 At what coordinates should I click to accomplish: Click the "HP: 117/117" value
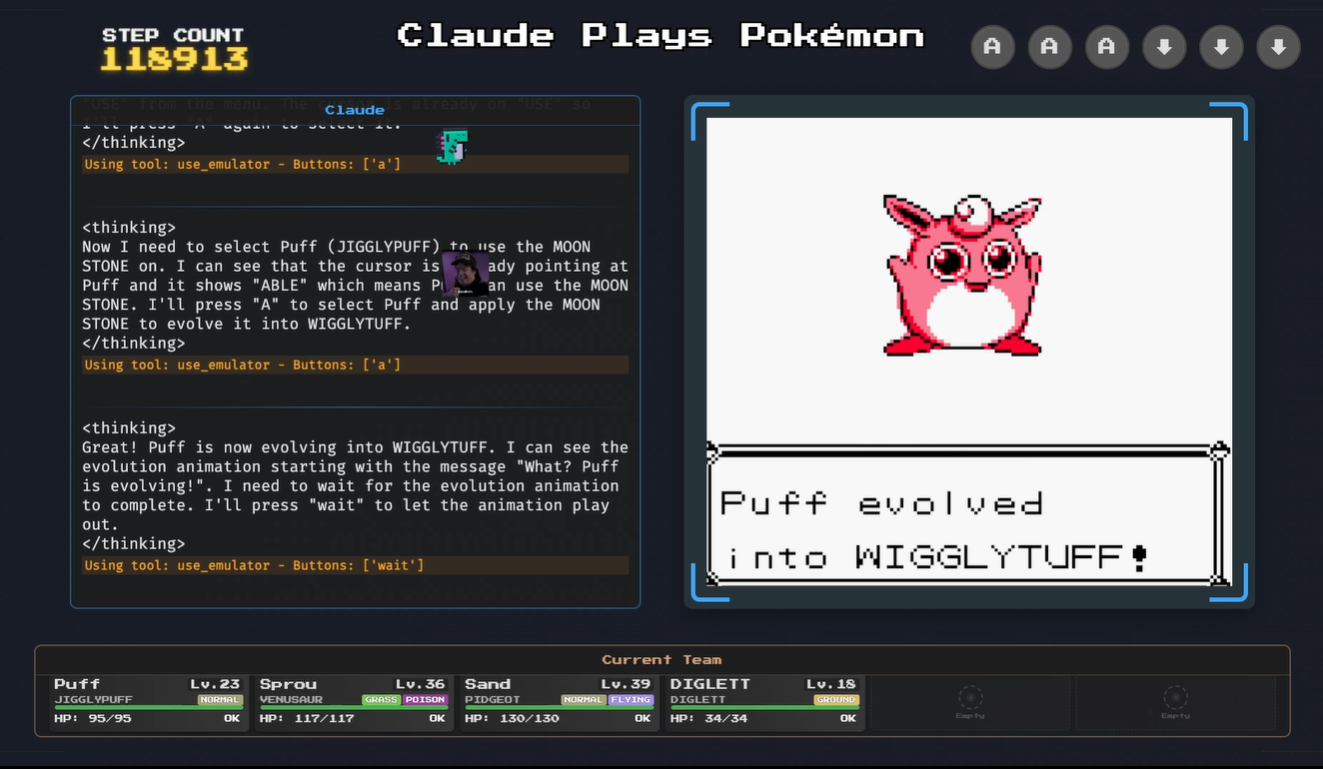(x=306, y=718)
